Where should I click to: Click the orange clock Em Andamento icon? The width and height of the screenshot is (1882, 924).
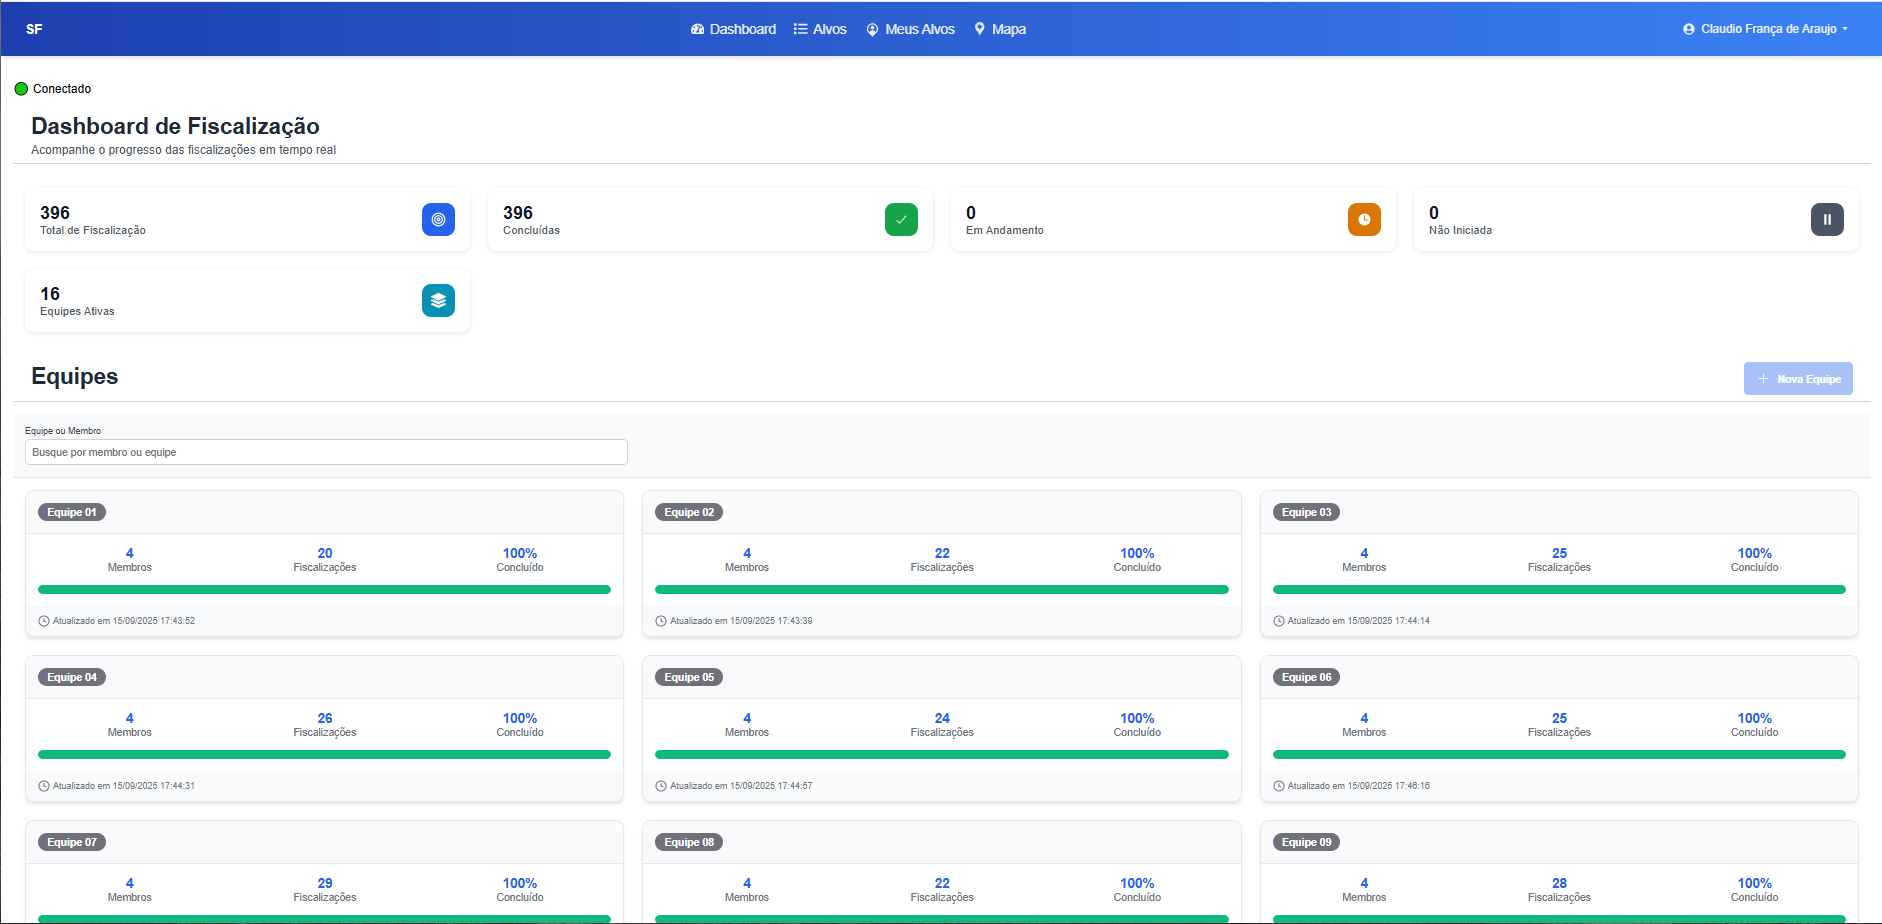click(x=1364, y=219)
